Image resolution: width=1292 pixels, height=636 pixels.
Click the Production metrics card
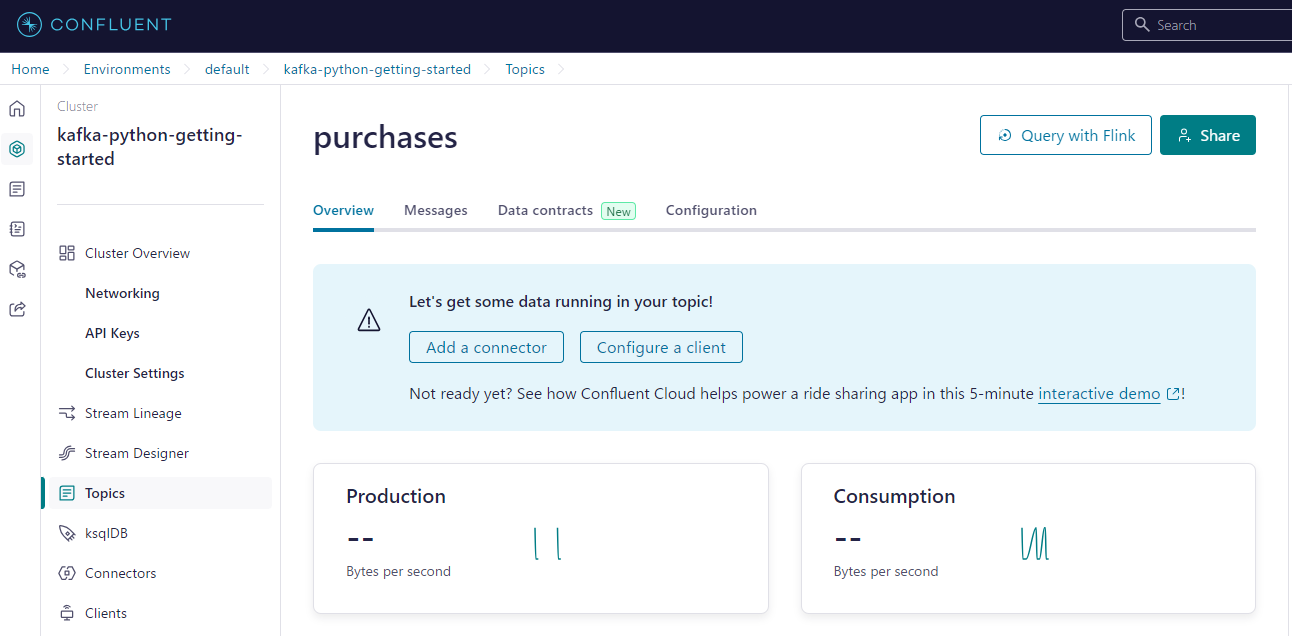point(541,538)
